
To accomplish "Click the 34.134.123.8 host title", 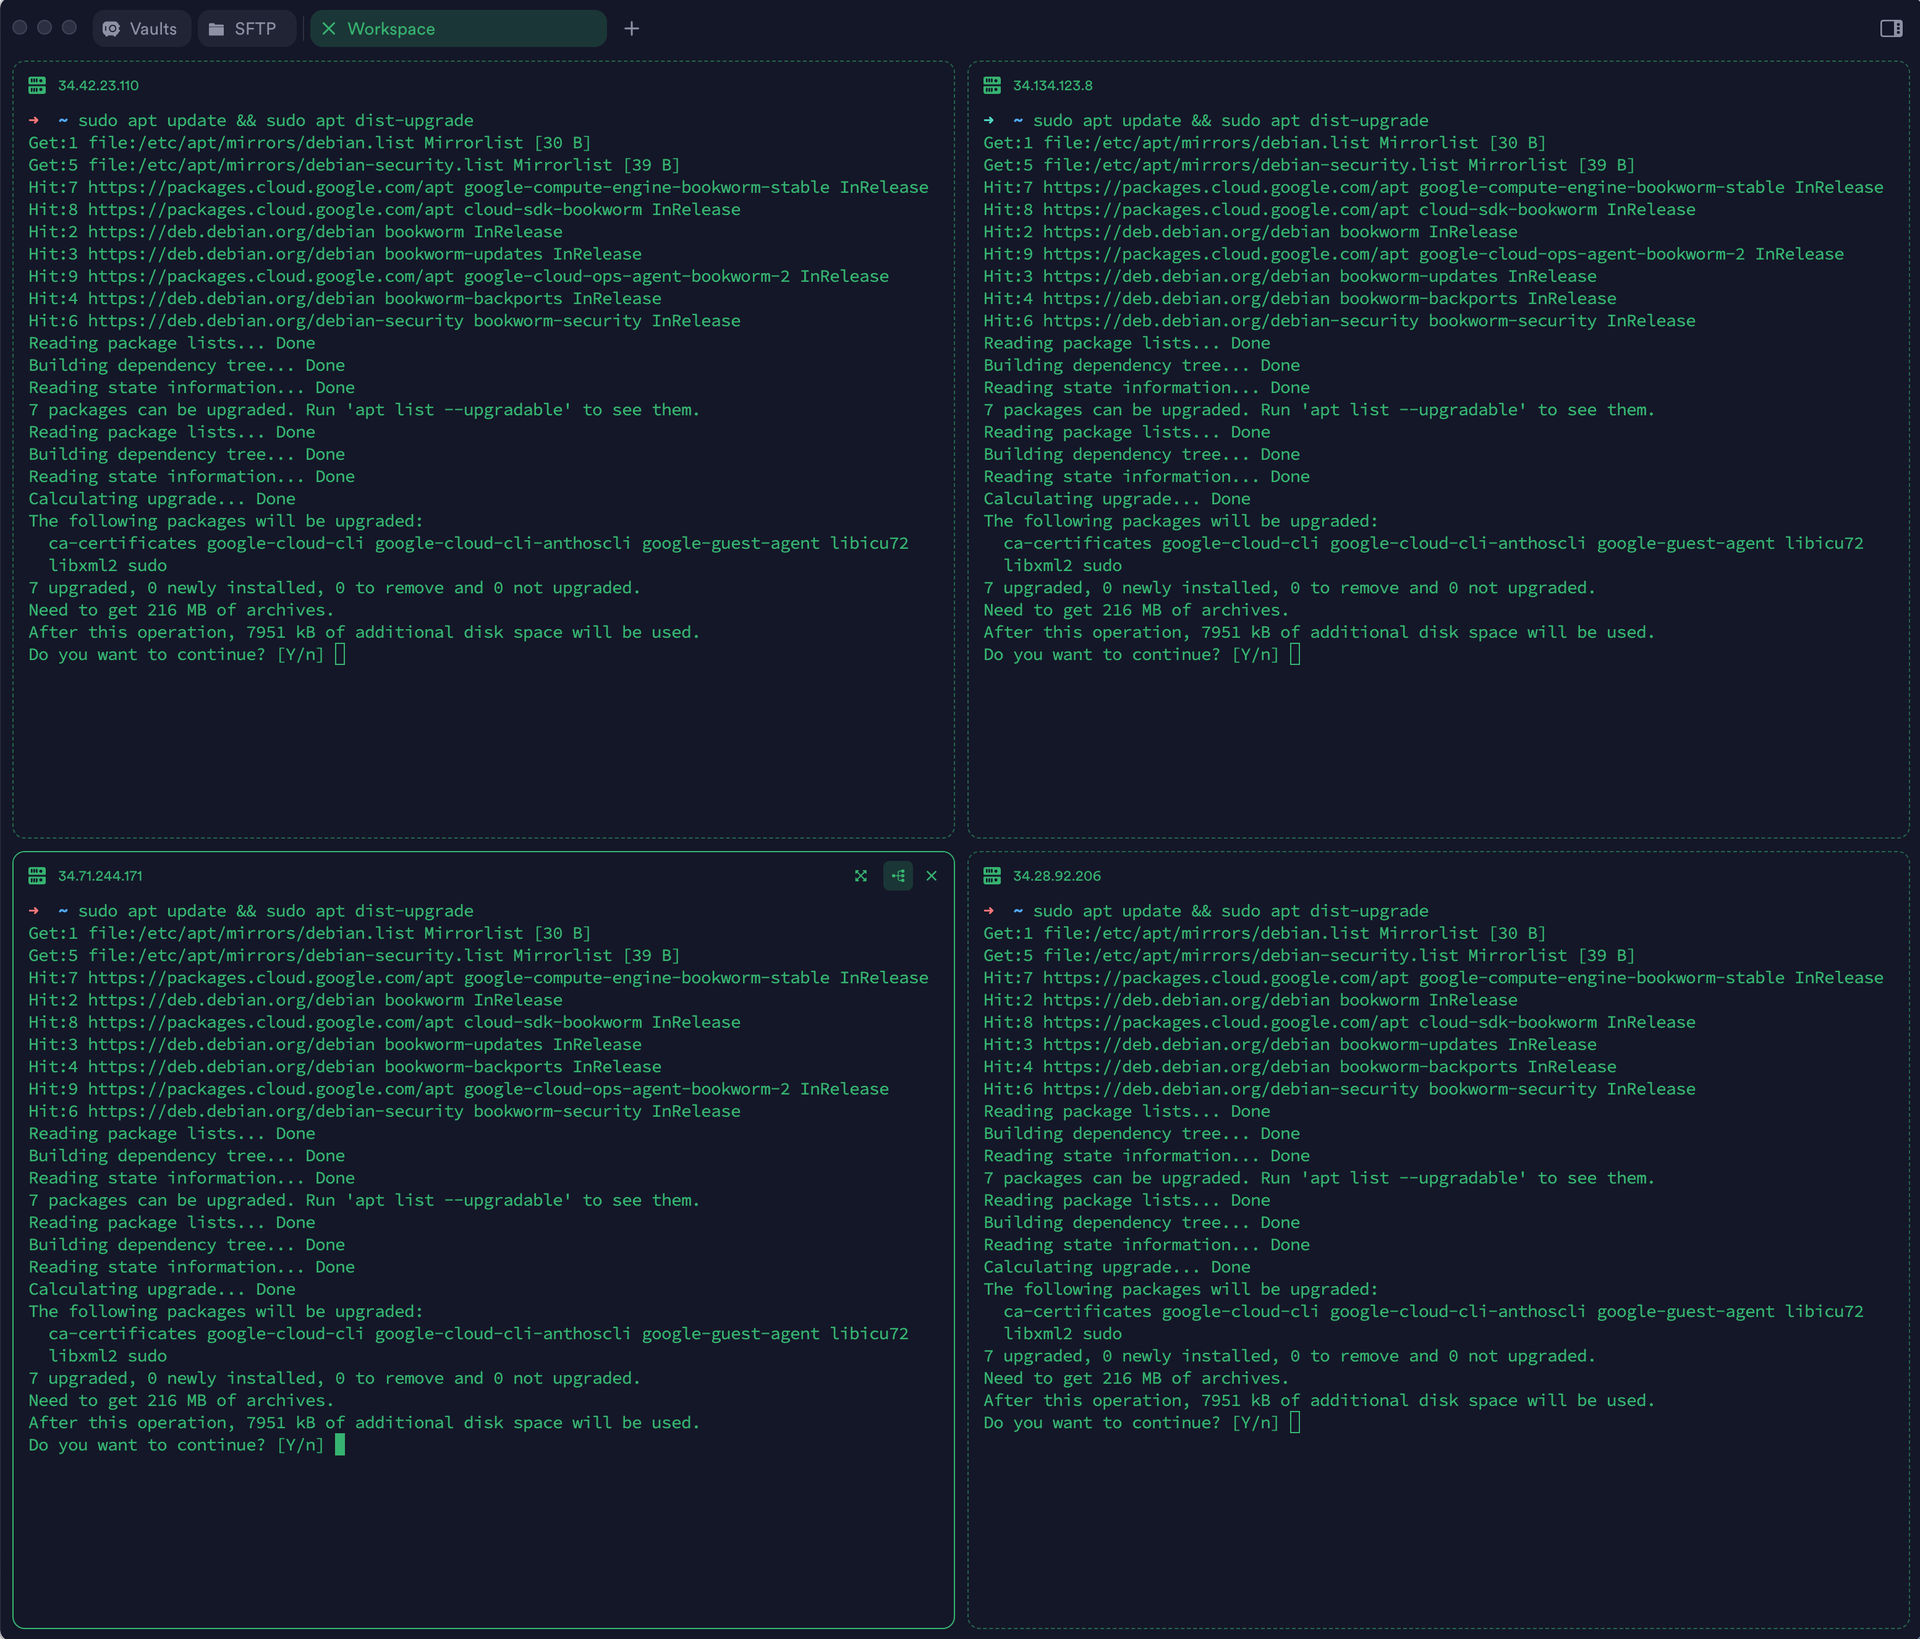I will pos(1052,86).
